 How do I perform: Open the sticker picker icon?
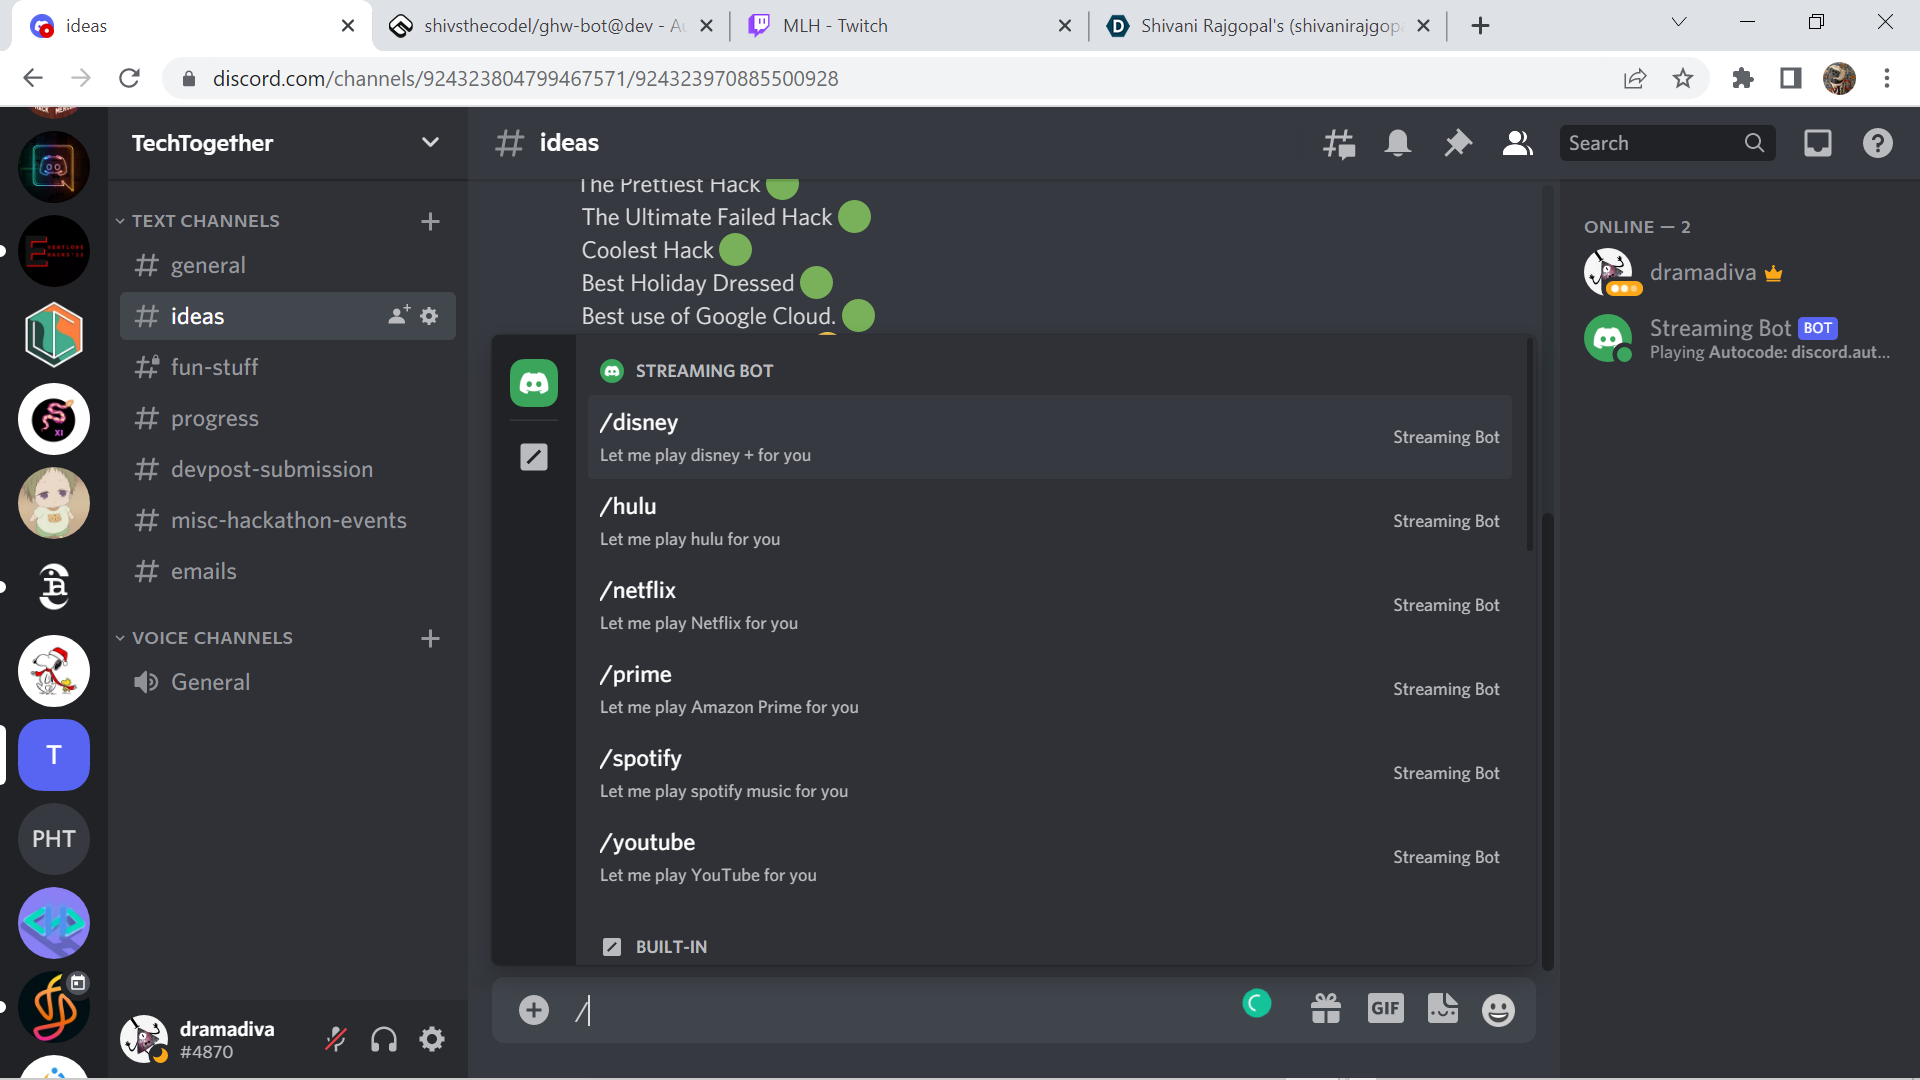click(1442, 1009)
